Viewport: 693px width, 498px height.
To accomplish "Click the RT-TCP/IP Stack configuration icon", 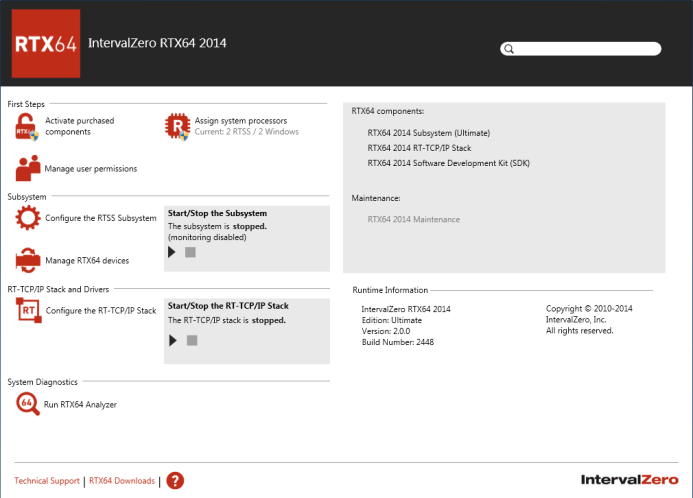I will point(29,310).
